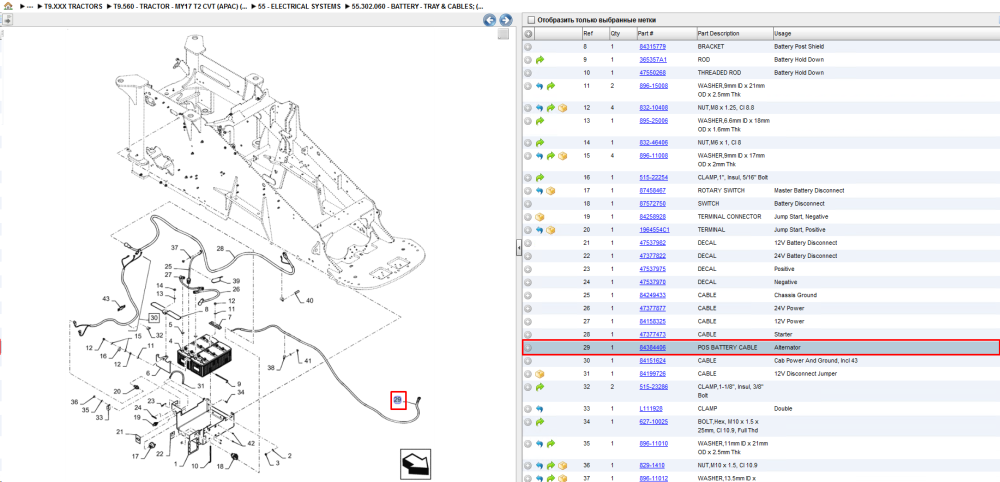This screenshot has width=1000, height=482.
Task: Click the panel toggle icon above diagram
Action: coord(7,20)
